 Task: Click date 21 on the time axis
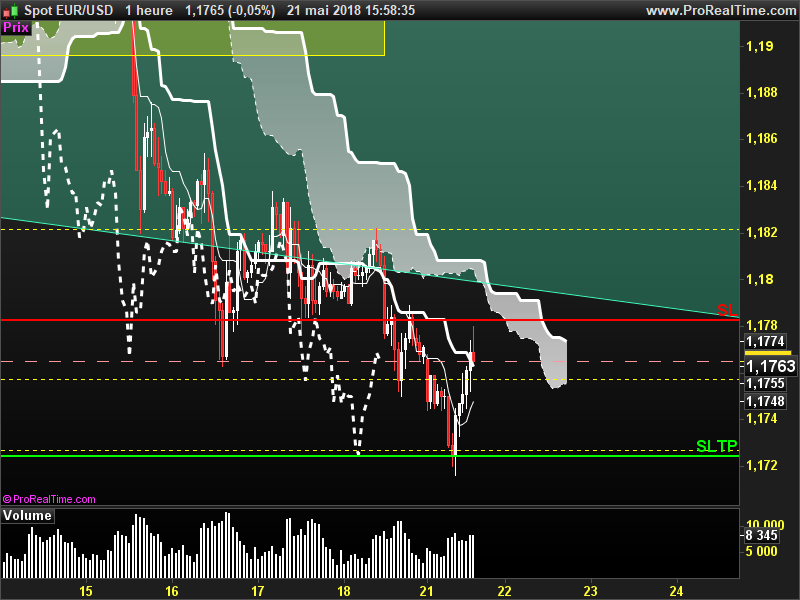(426, 591)
